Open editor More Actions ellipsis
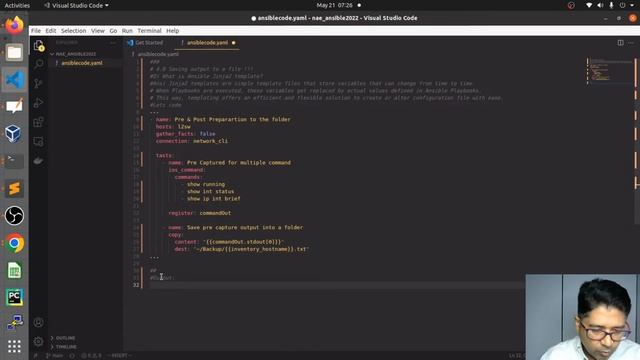640x360 pixels. point(631,42)
